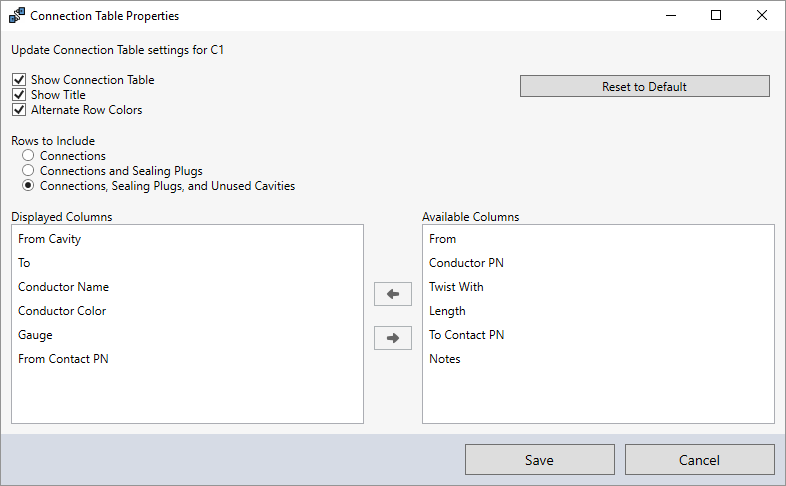Select Connections, Sealing Plugs, and Unused Cavities
Viewport: 786px width, 486px height.
[28, 185]
